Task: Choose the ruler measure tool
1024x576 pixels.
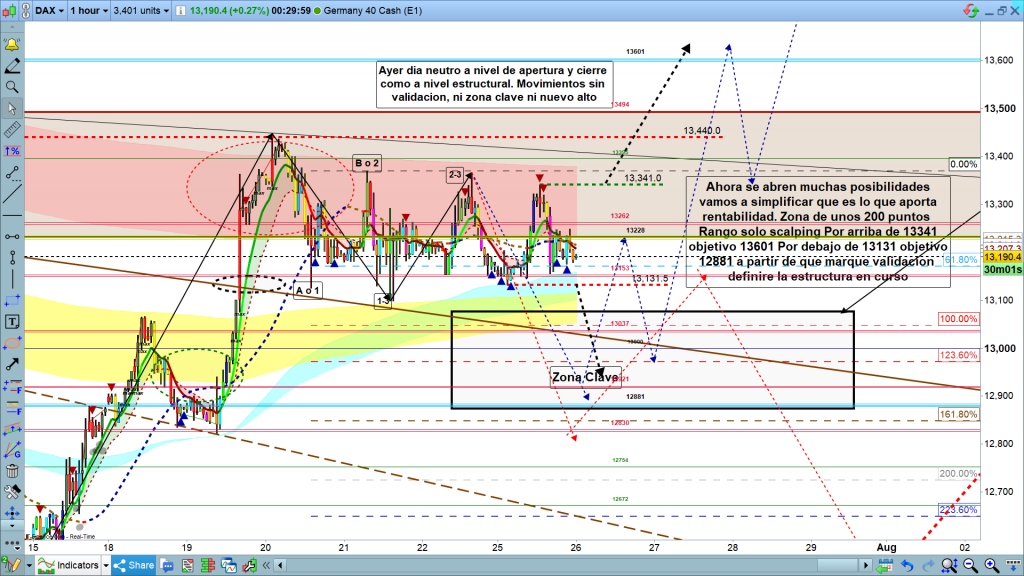Action: coord(11,130)
